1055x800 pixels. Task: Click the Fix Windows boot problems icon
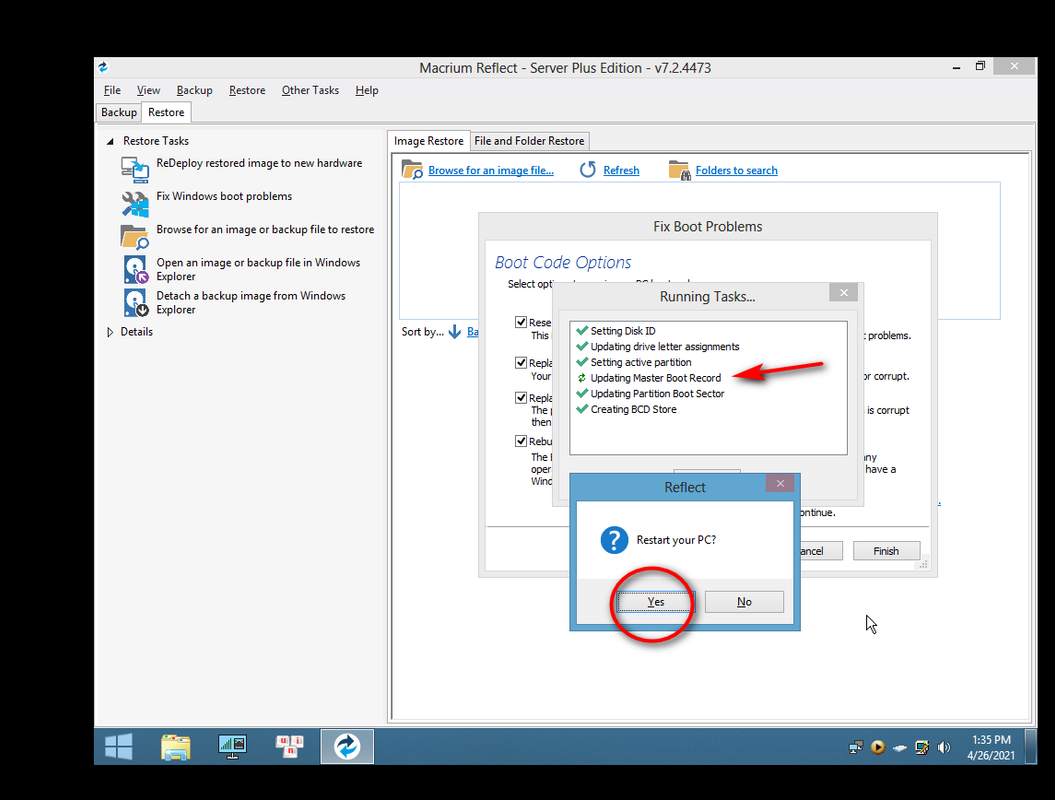coord(135,203)
